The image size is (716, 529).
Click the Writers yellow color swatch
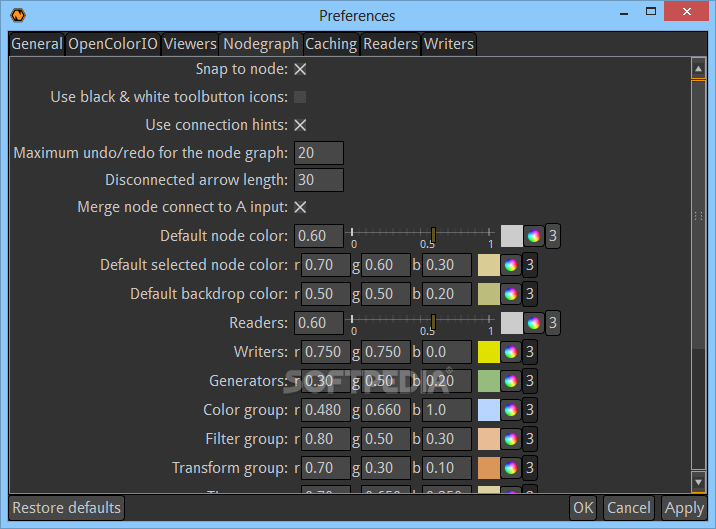[x=489, y=352]
